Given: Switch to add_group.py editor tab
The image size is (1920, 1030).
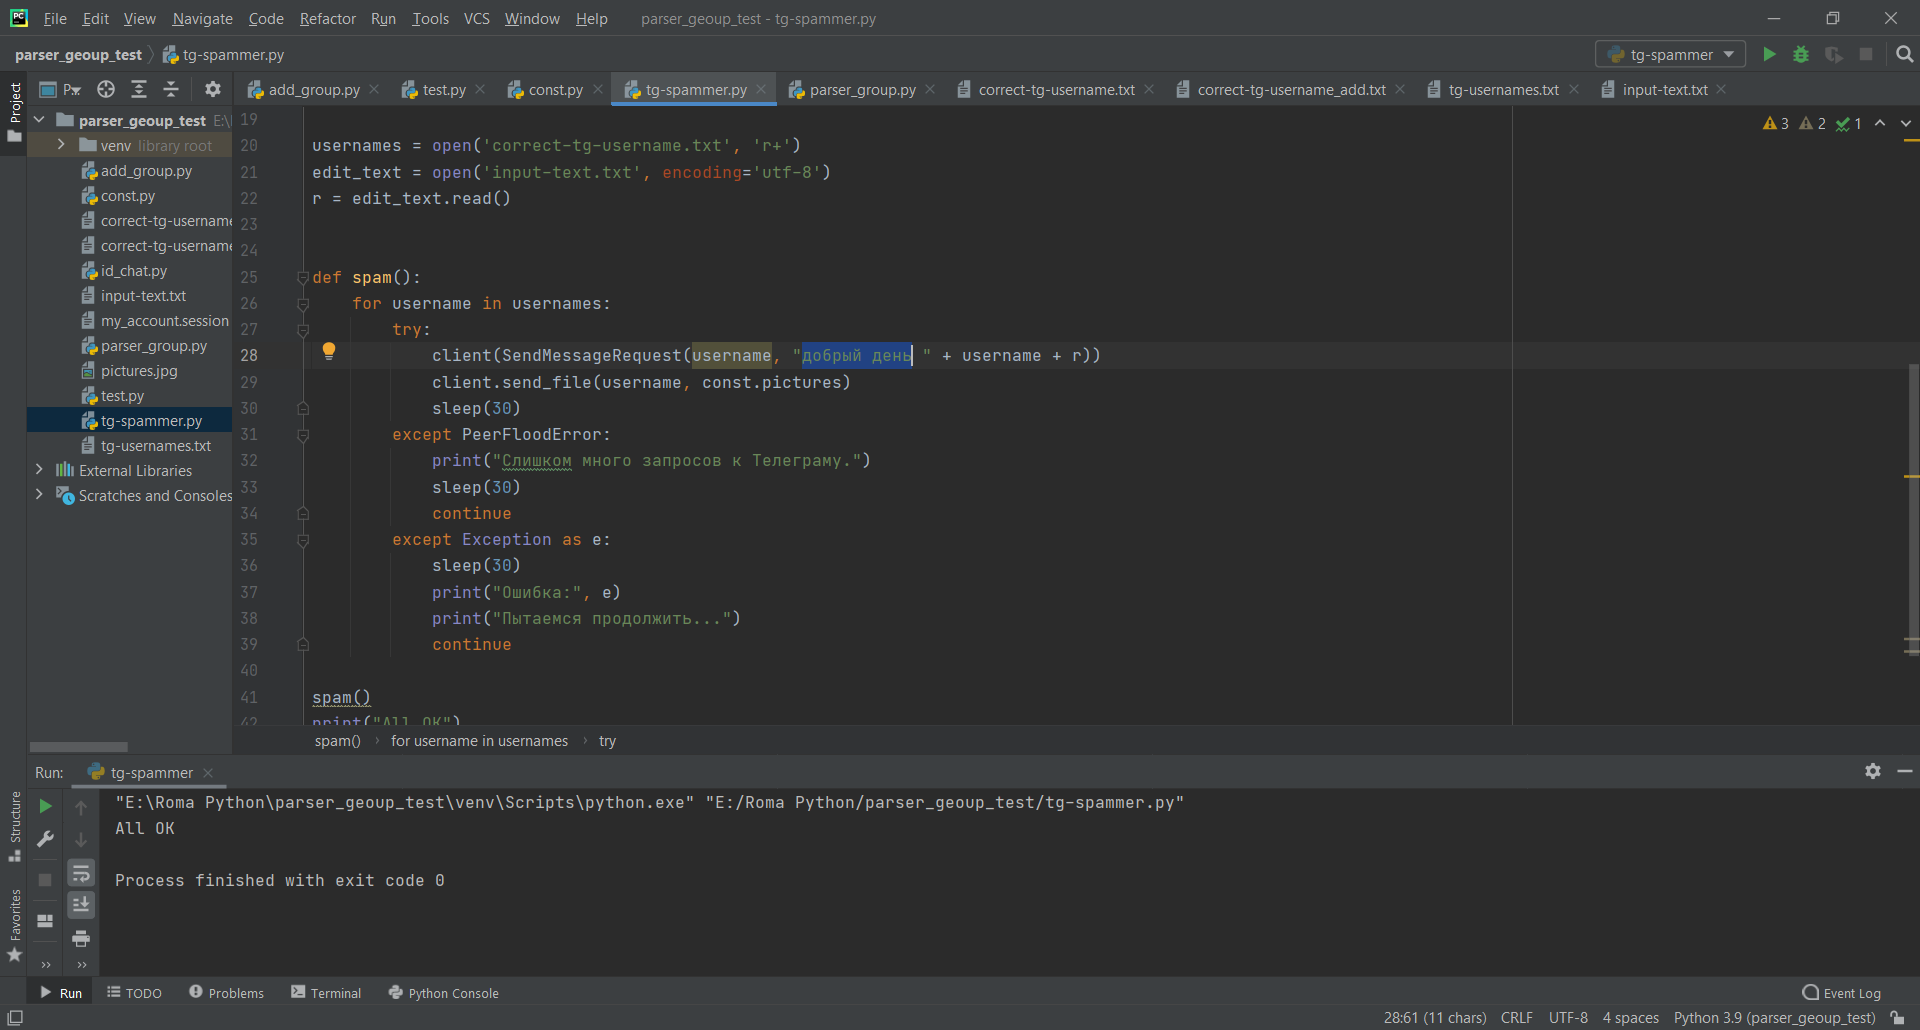Looking at the screenshot, I should tap(313, 89).
